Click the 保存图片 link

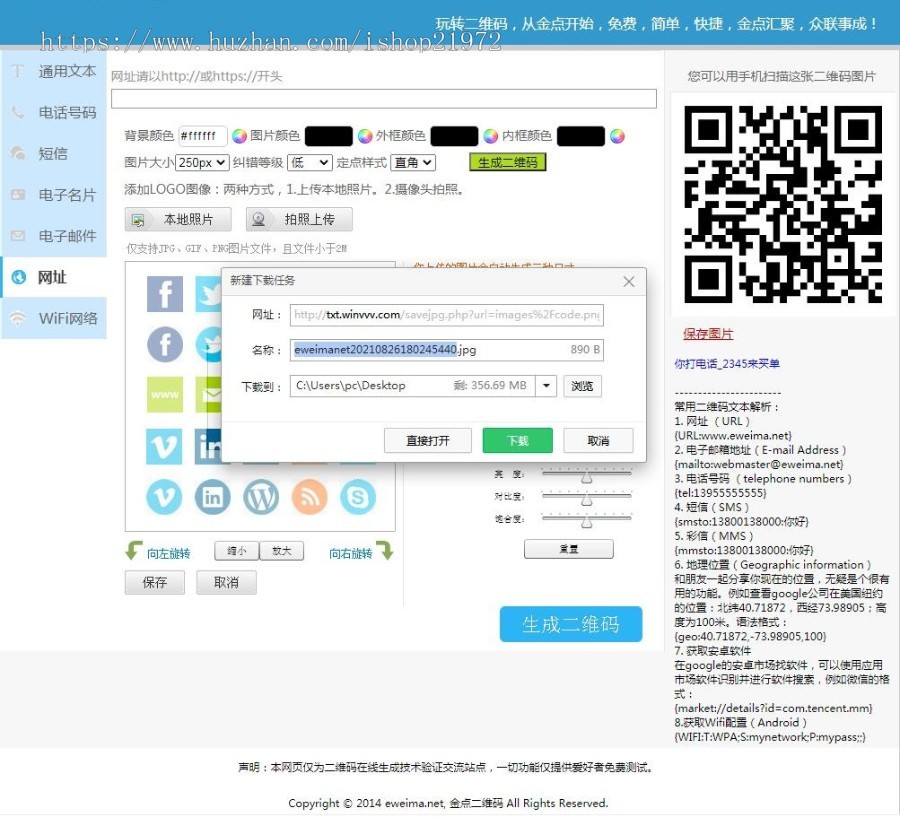pos(708,334)
